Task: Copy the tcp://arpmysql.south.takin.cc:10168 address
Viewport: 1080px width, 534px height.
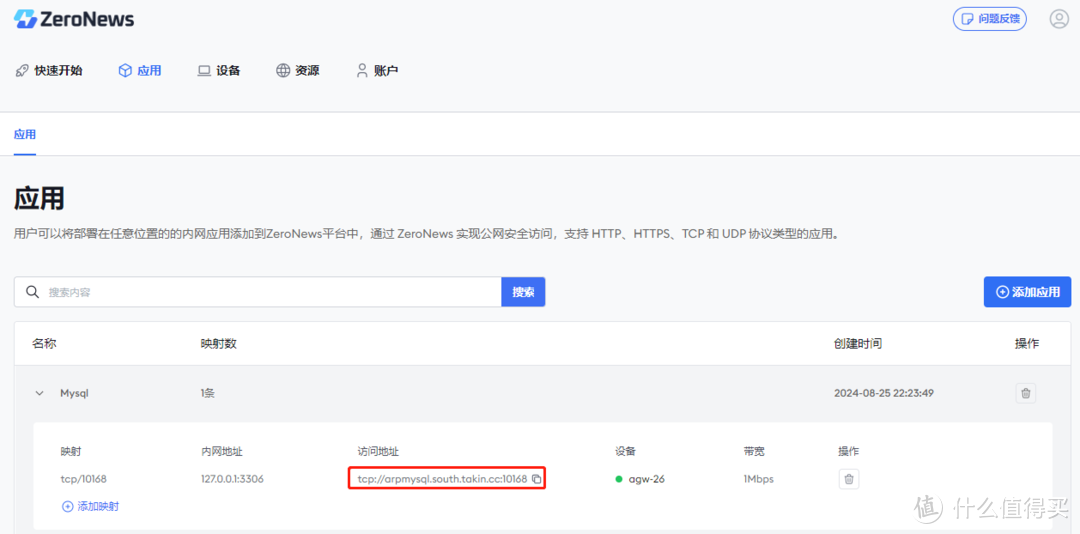Action: (537, 479)
